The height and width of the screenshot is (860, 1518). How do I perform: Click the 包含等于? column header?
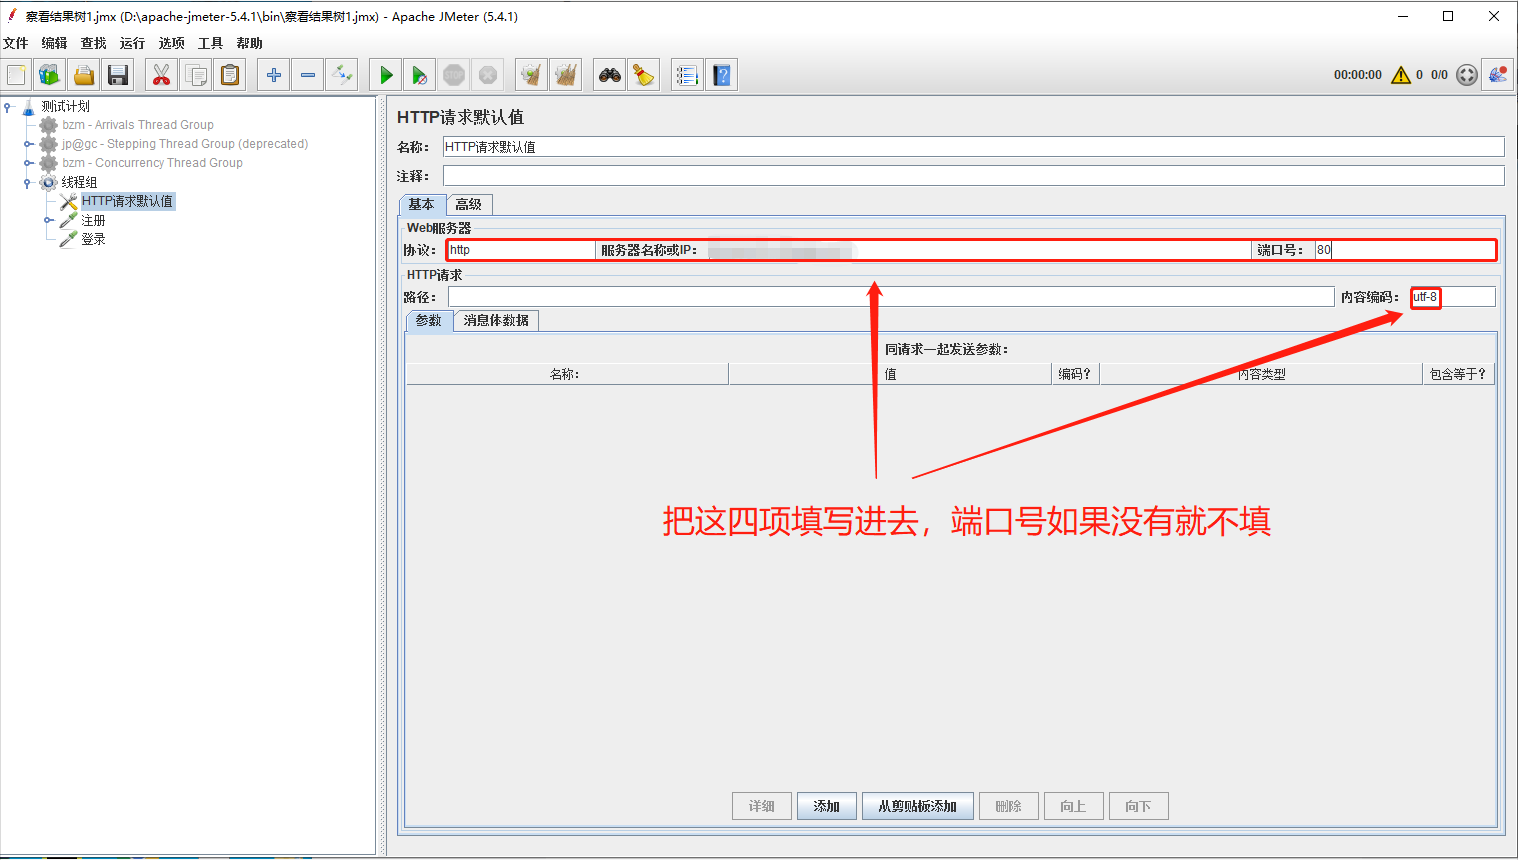click(x=1458, y=374)
